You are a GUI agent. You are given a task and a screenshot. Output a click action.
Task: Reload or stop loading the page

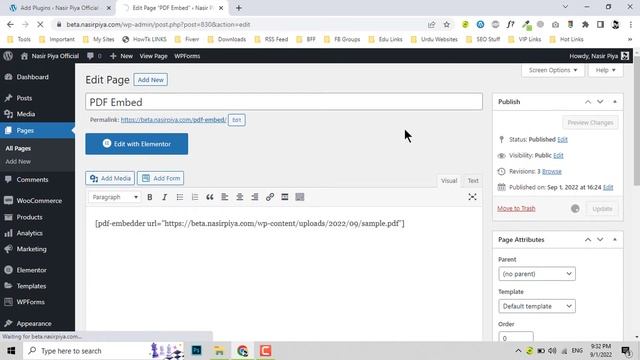click(40, 24)
